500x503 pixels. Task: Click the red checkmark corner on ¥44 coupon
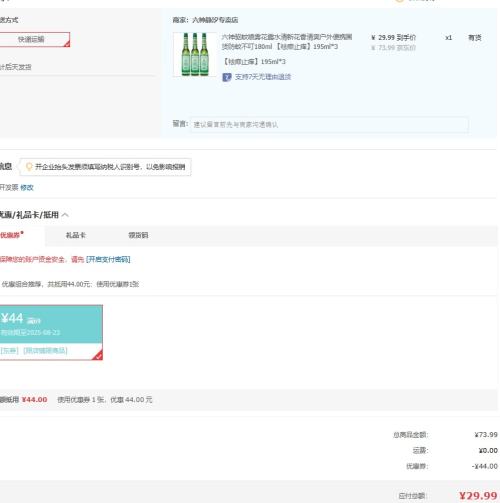point(97,355)
